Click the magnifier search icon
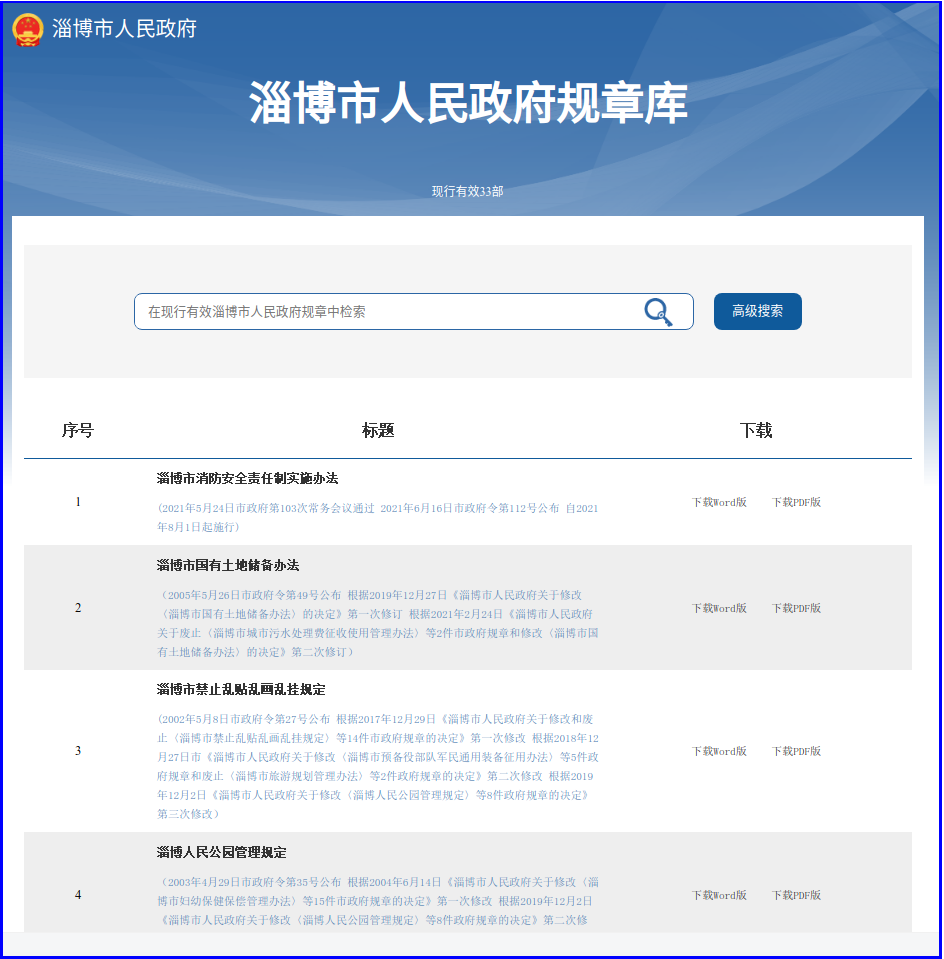Screen dimensions: 944x959 (658, 312)
